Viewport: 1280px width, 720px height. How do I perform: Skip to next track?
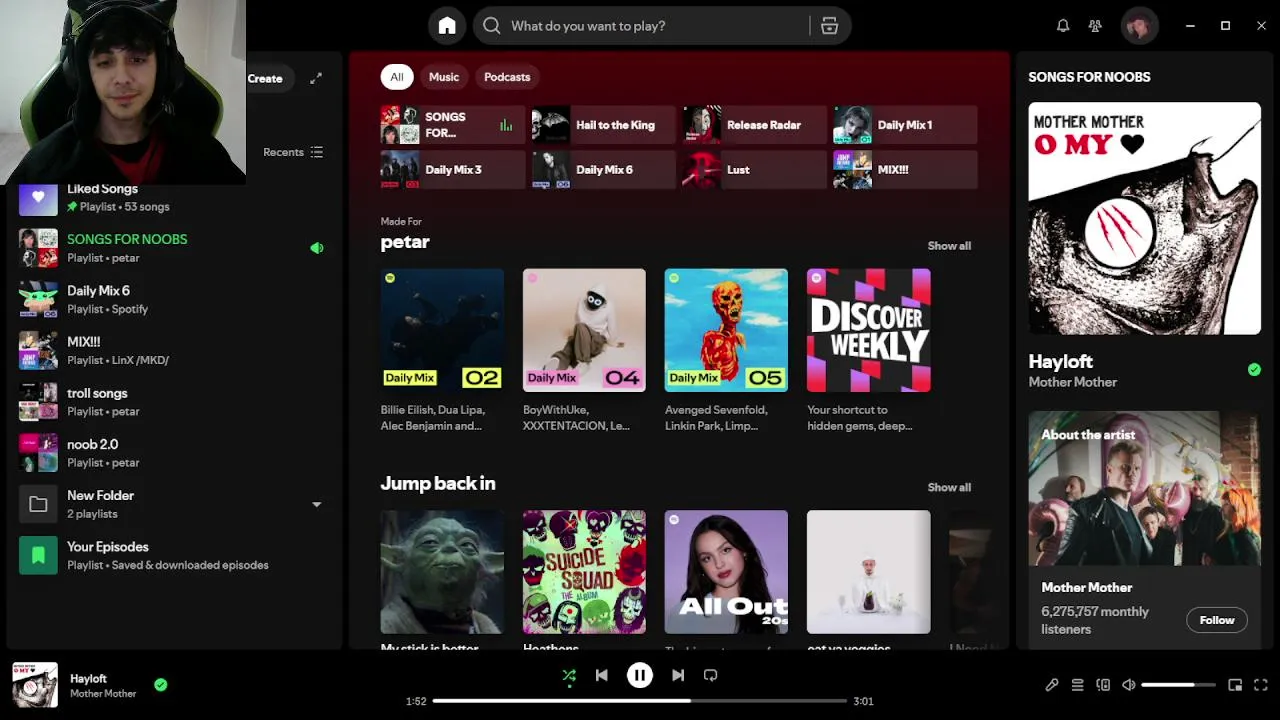tap(678, 675)
